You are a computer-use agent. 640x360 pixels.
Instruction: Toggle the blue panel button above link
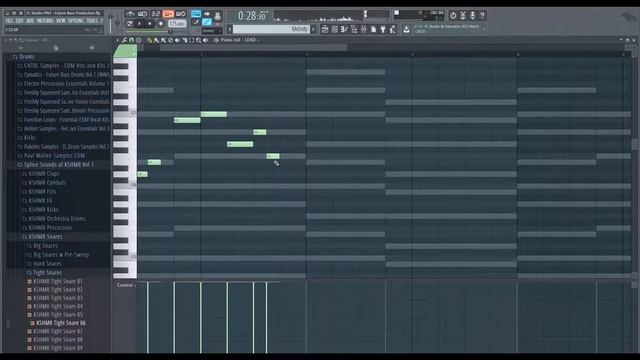tap(196, 14)
